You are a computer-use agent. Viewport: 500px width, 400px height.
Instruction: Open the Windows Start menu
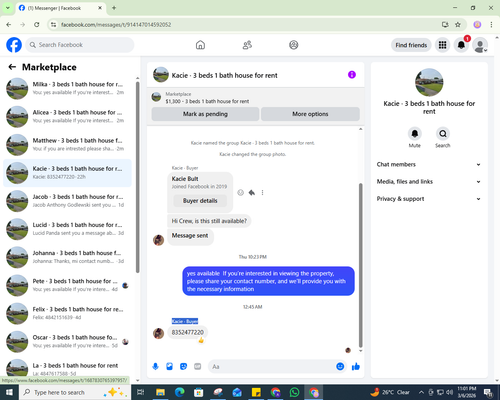pos(9,392)
